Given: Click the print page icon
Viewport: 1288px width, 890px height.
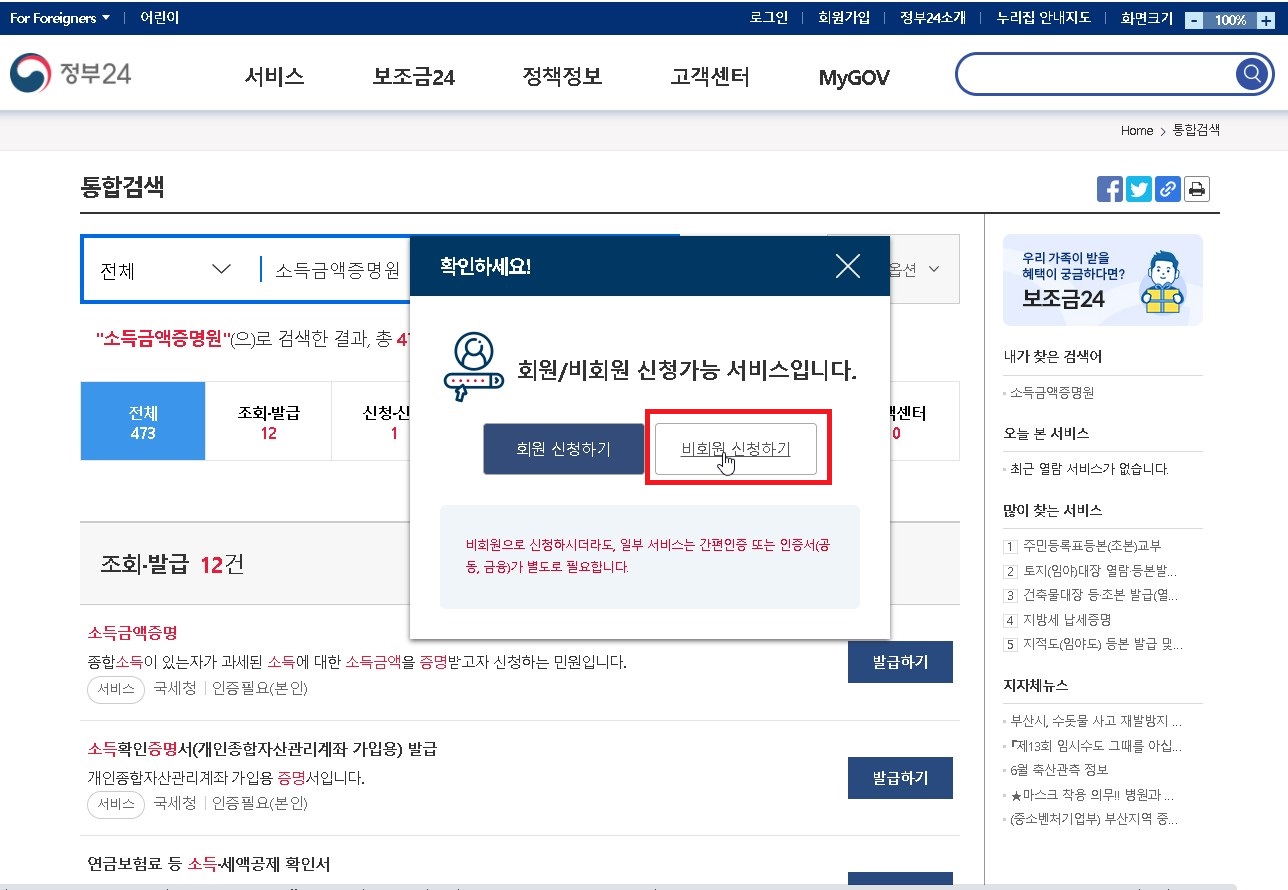Looking at the screenshot, I should tap(1197, 189).
